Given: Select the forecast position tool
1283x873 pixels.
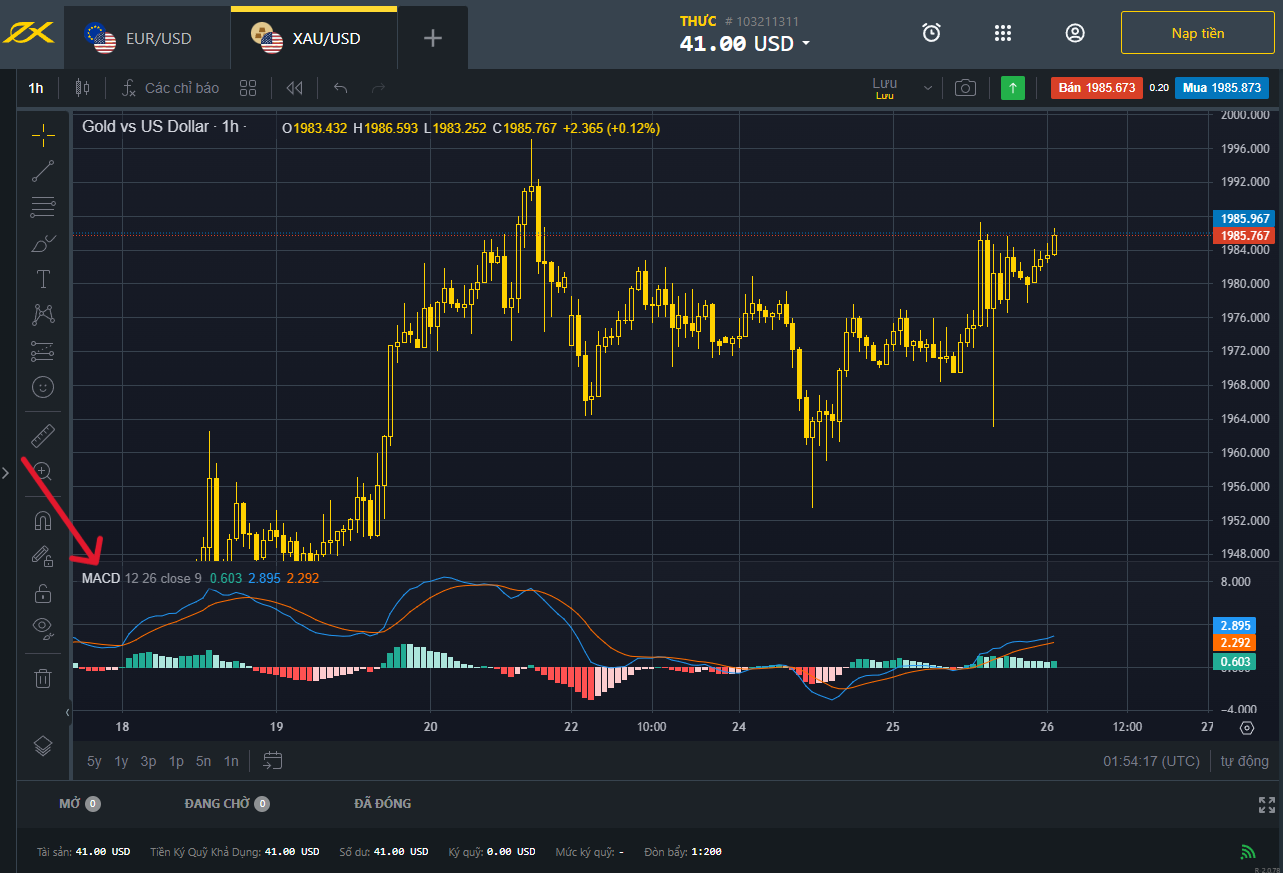Looking at the screenshot, I should pyautogui.click(x=43, y=351).
